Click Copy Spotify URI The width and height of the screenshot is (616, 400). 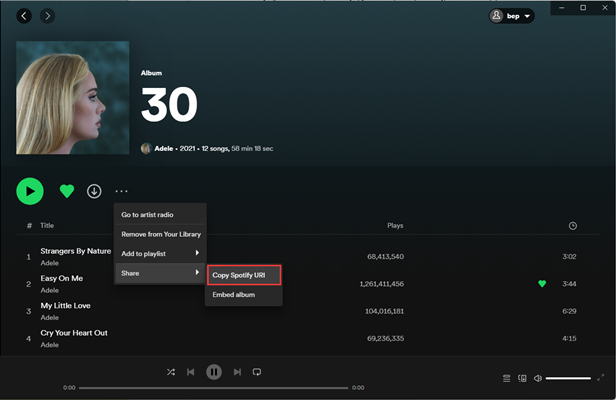point(244,275)
